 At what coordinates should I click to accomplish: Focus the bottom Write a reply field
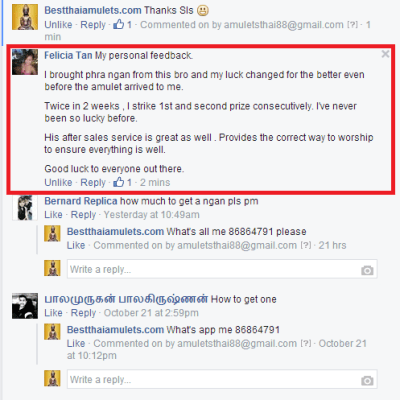click(222, 379)
